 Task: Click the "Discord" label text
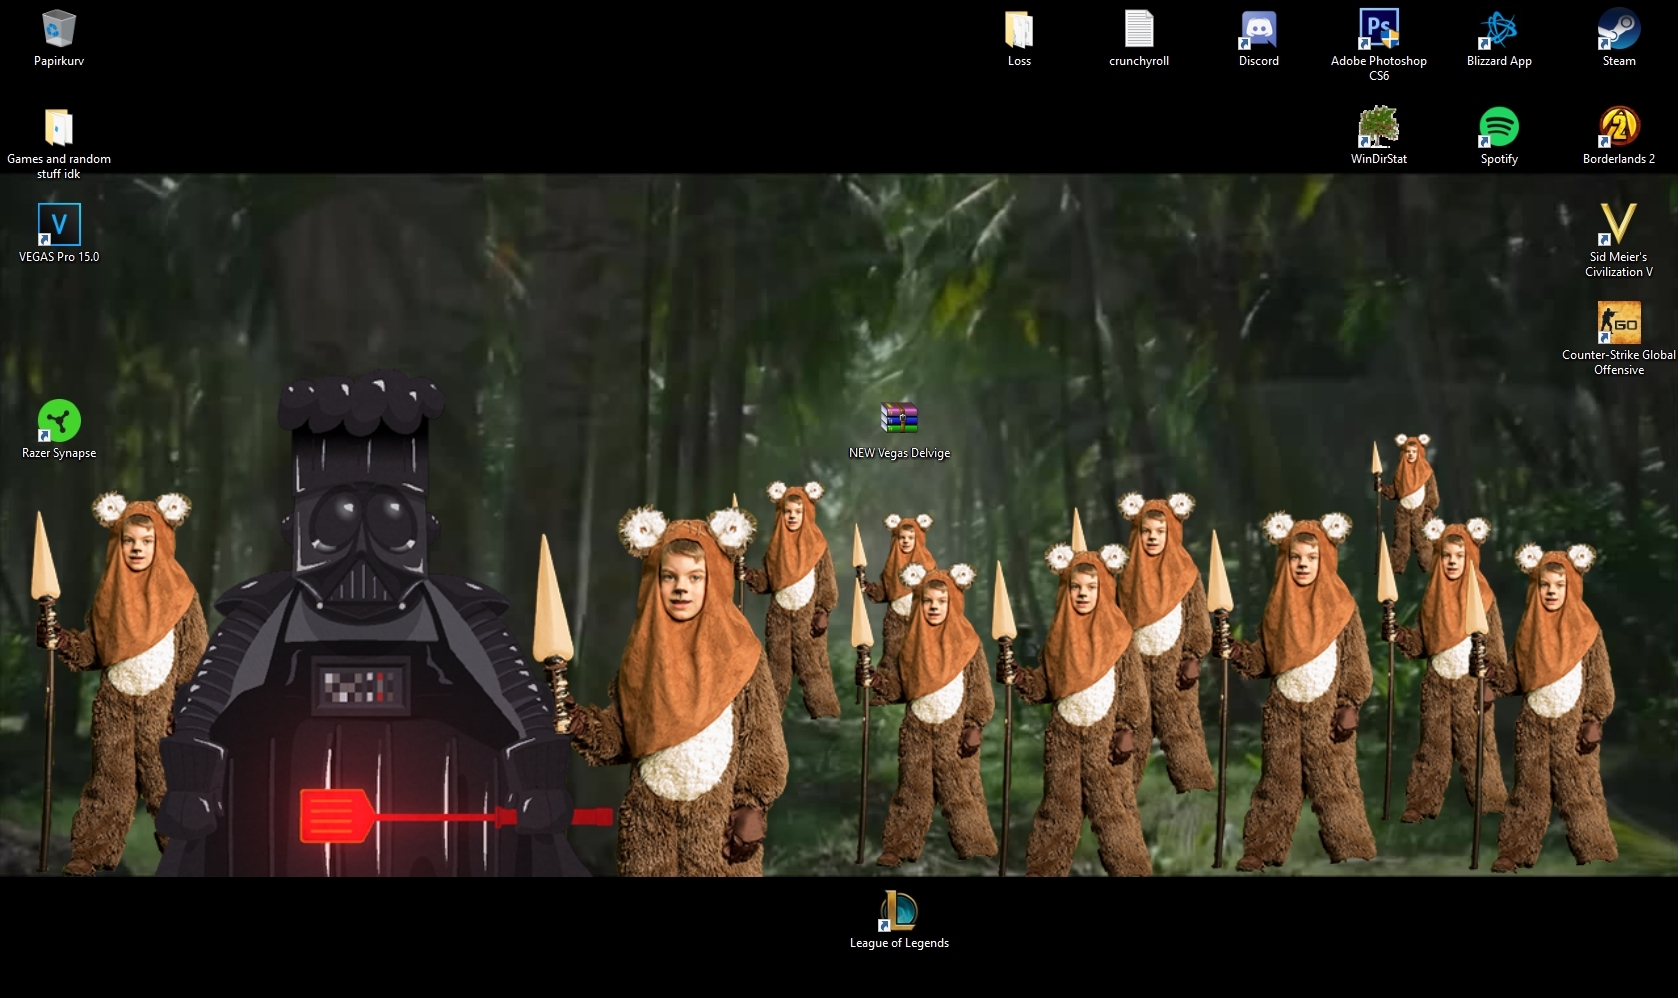1259,61
